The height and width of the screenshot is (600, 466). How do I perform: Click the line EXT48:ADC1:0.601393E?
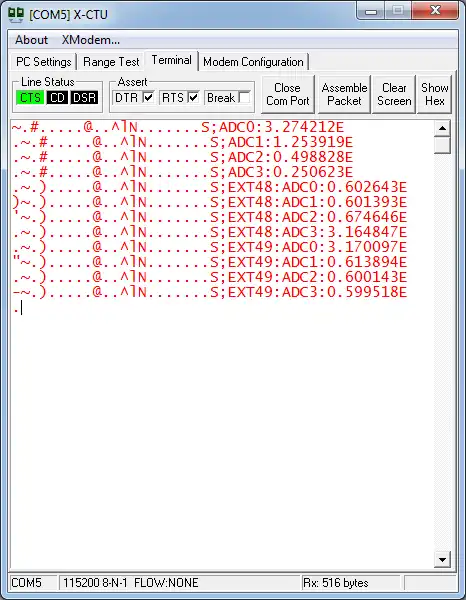[x=209, y=202]
